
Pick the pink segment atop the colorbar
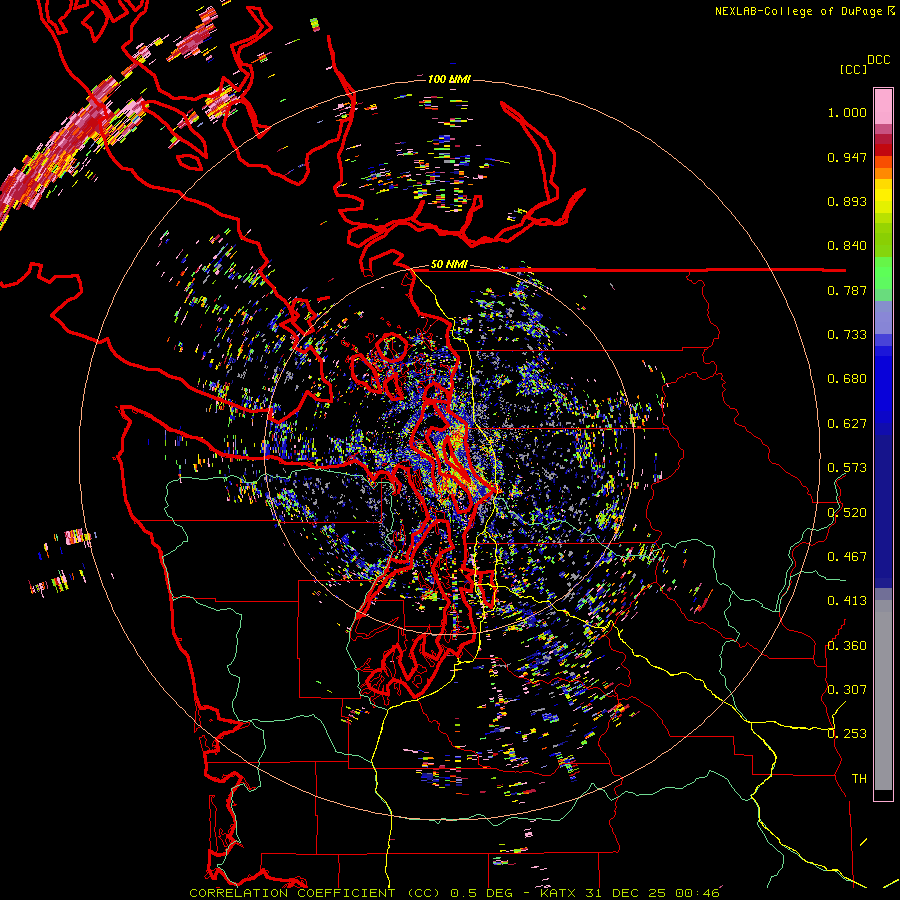coord(883,106)
